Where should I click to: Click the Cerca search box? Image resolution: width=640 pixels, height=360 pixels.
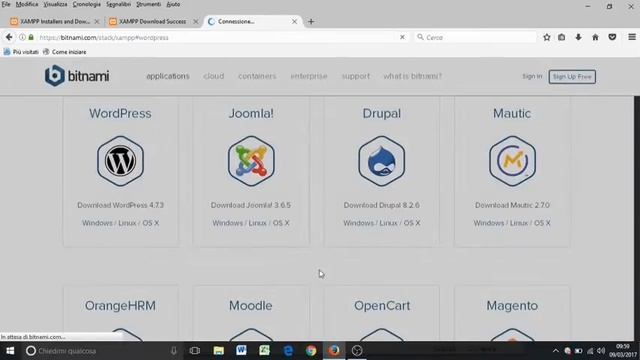[476, 38]
